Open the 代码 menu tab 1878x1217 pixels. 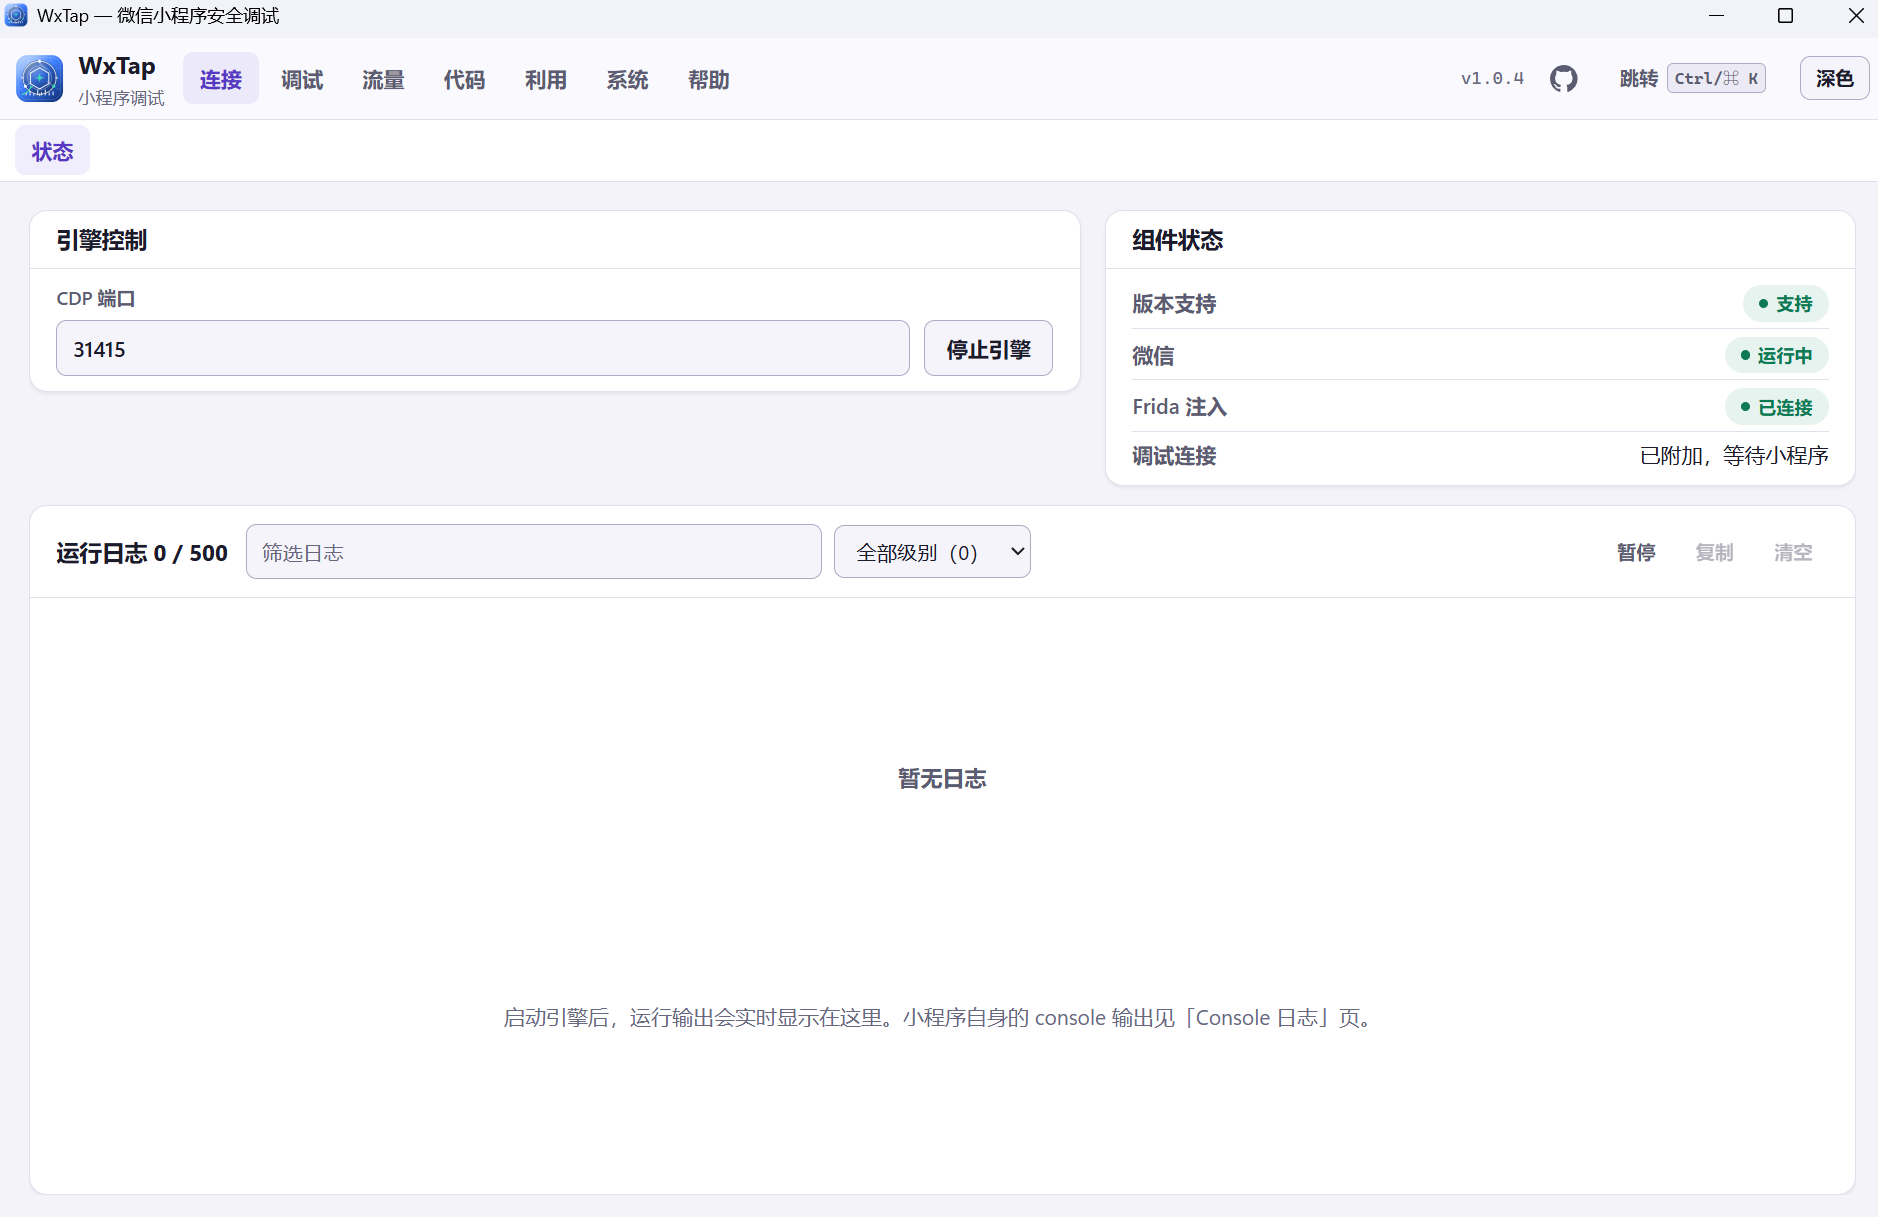coord(464,79)
